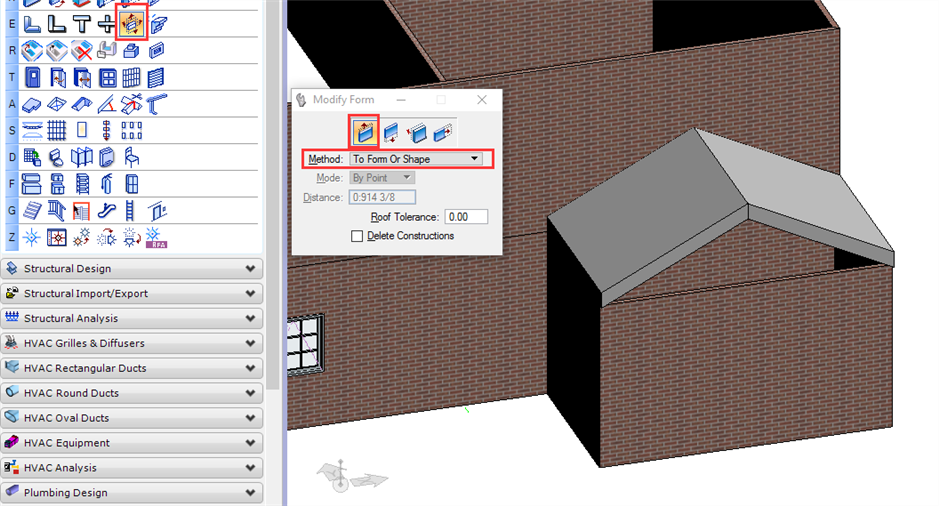Select the escalator tool in row G

click(x=107, y=211)
